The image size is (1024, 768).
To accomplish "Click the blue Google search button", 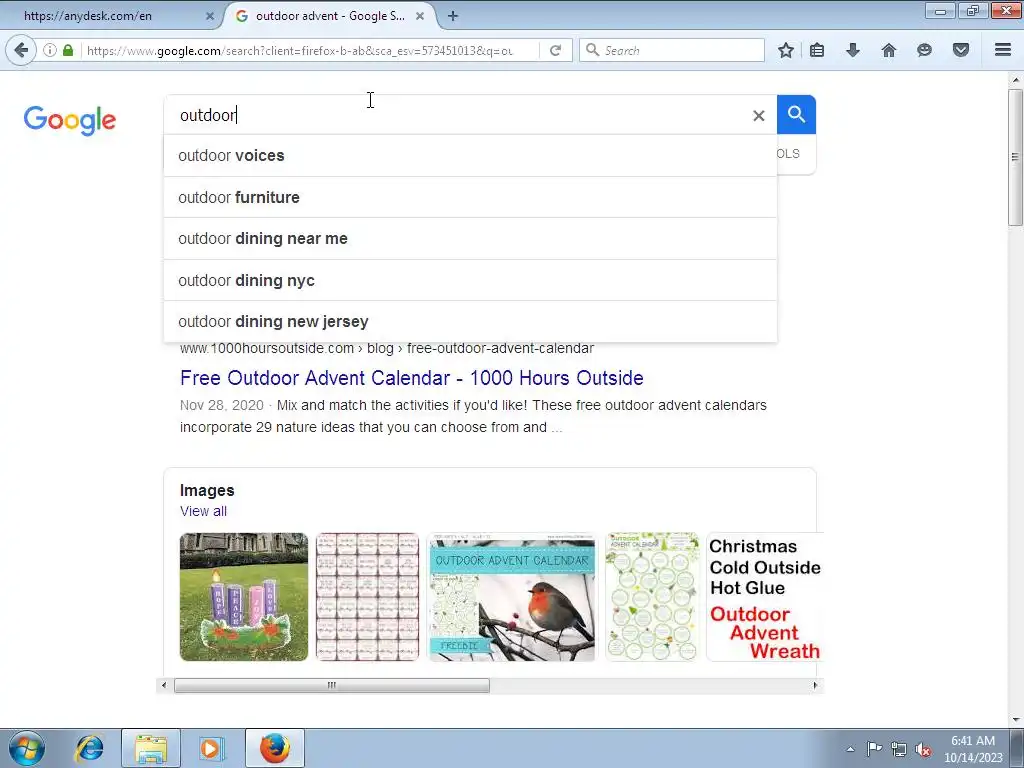I will [x=796, y=114].
